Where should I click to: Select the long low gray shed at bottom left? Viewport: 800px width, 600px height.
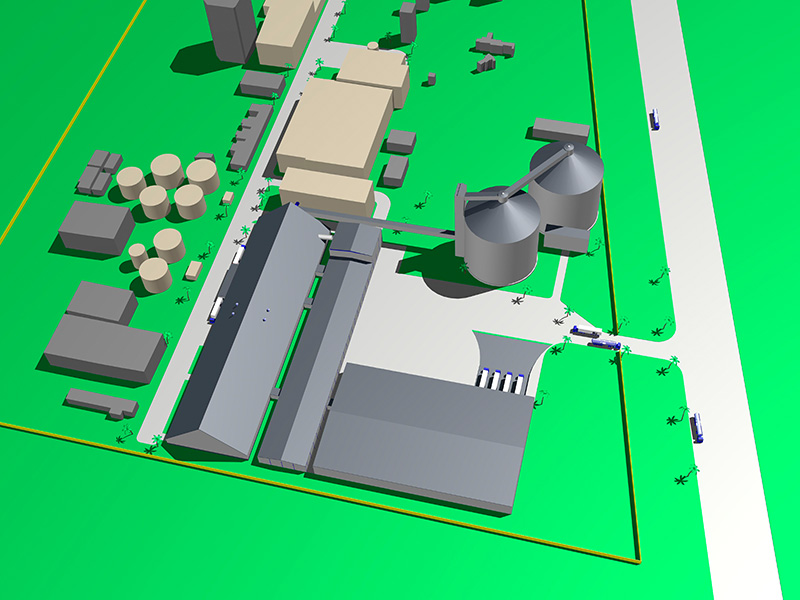(x=101, y=402)
